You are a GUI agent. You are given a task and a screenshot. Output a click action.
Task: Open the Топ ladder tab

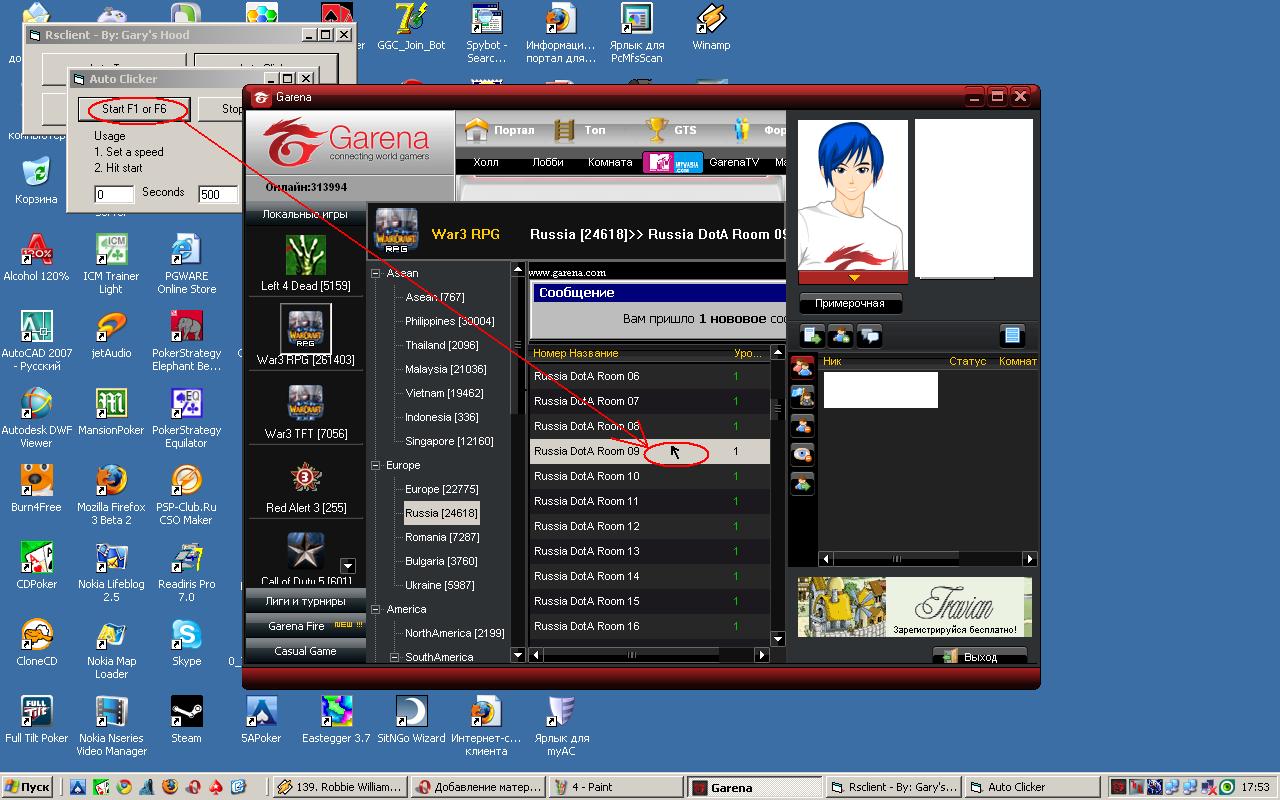(565, 130)
